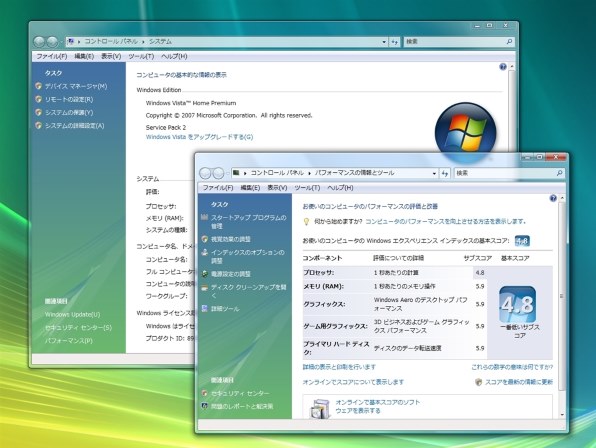This screenshot has height=448, width=596.
Task: Click Forward button in System window
Action: pos(52,41)
